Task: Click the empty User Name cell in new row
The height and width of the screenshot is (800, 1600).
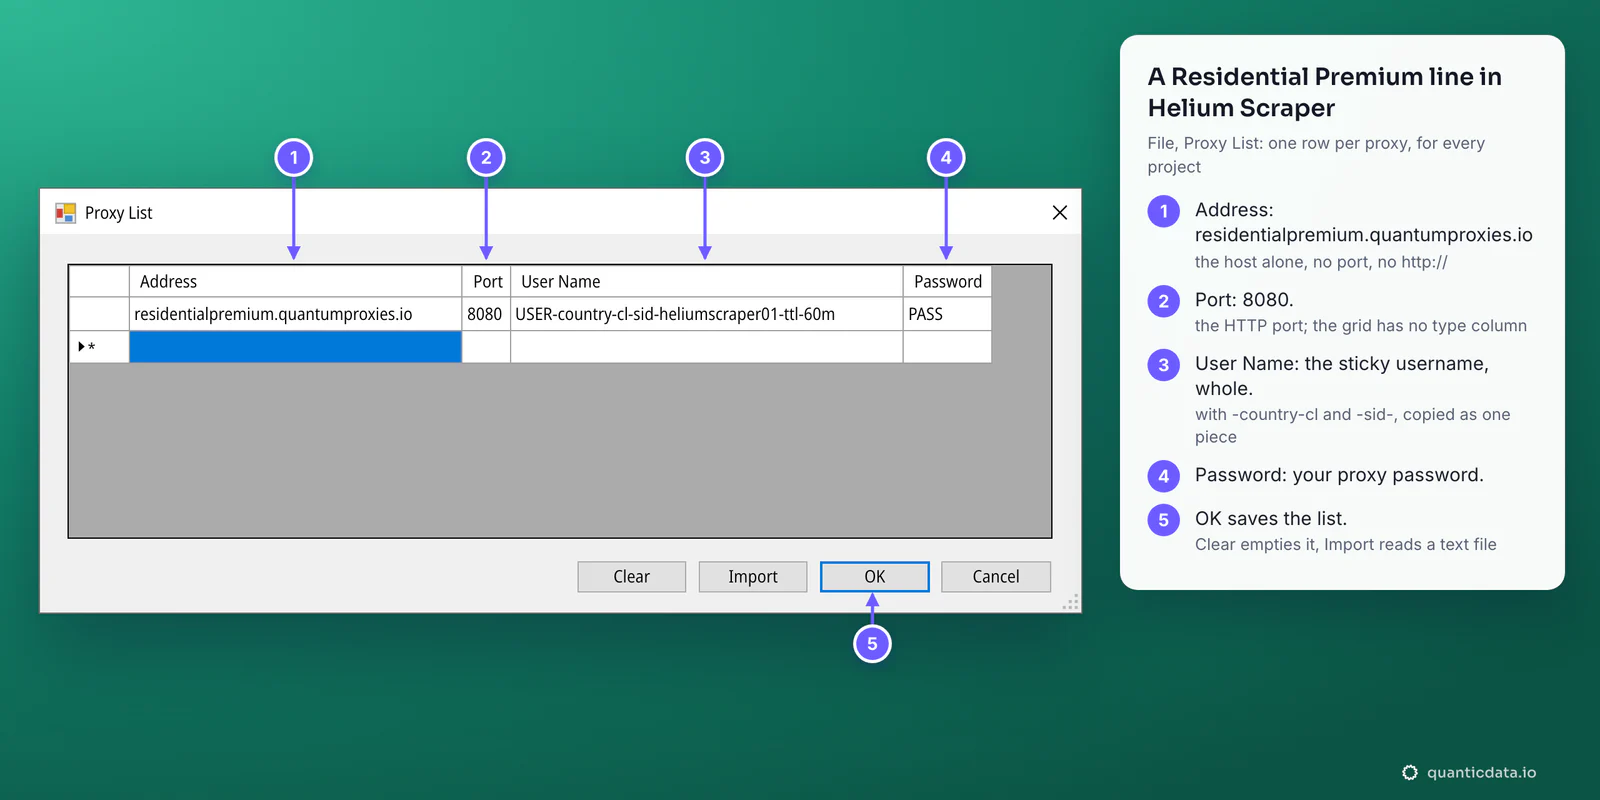Action: pyautogui.click(x=707, y=347)
